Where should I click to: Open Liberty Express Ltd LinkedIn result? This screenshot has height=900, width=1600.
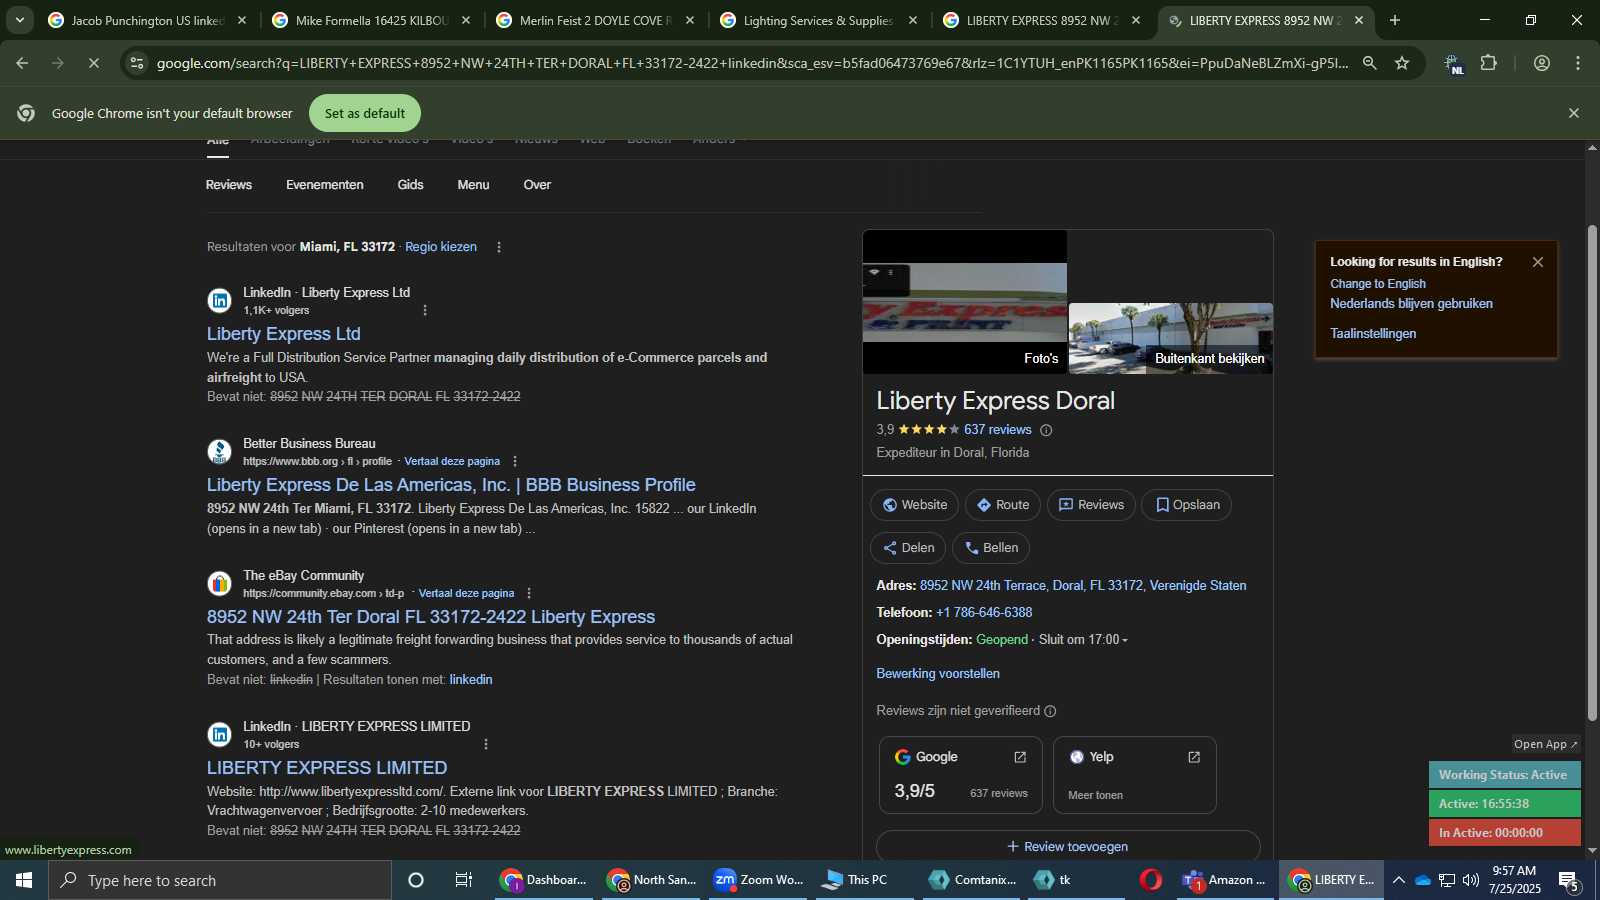(x=284, y=334)
